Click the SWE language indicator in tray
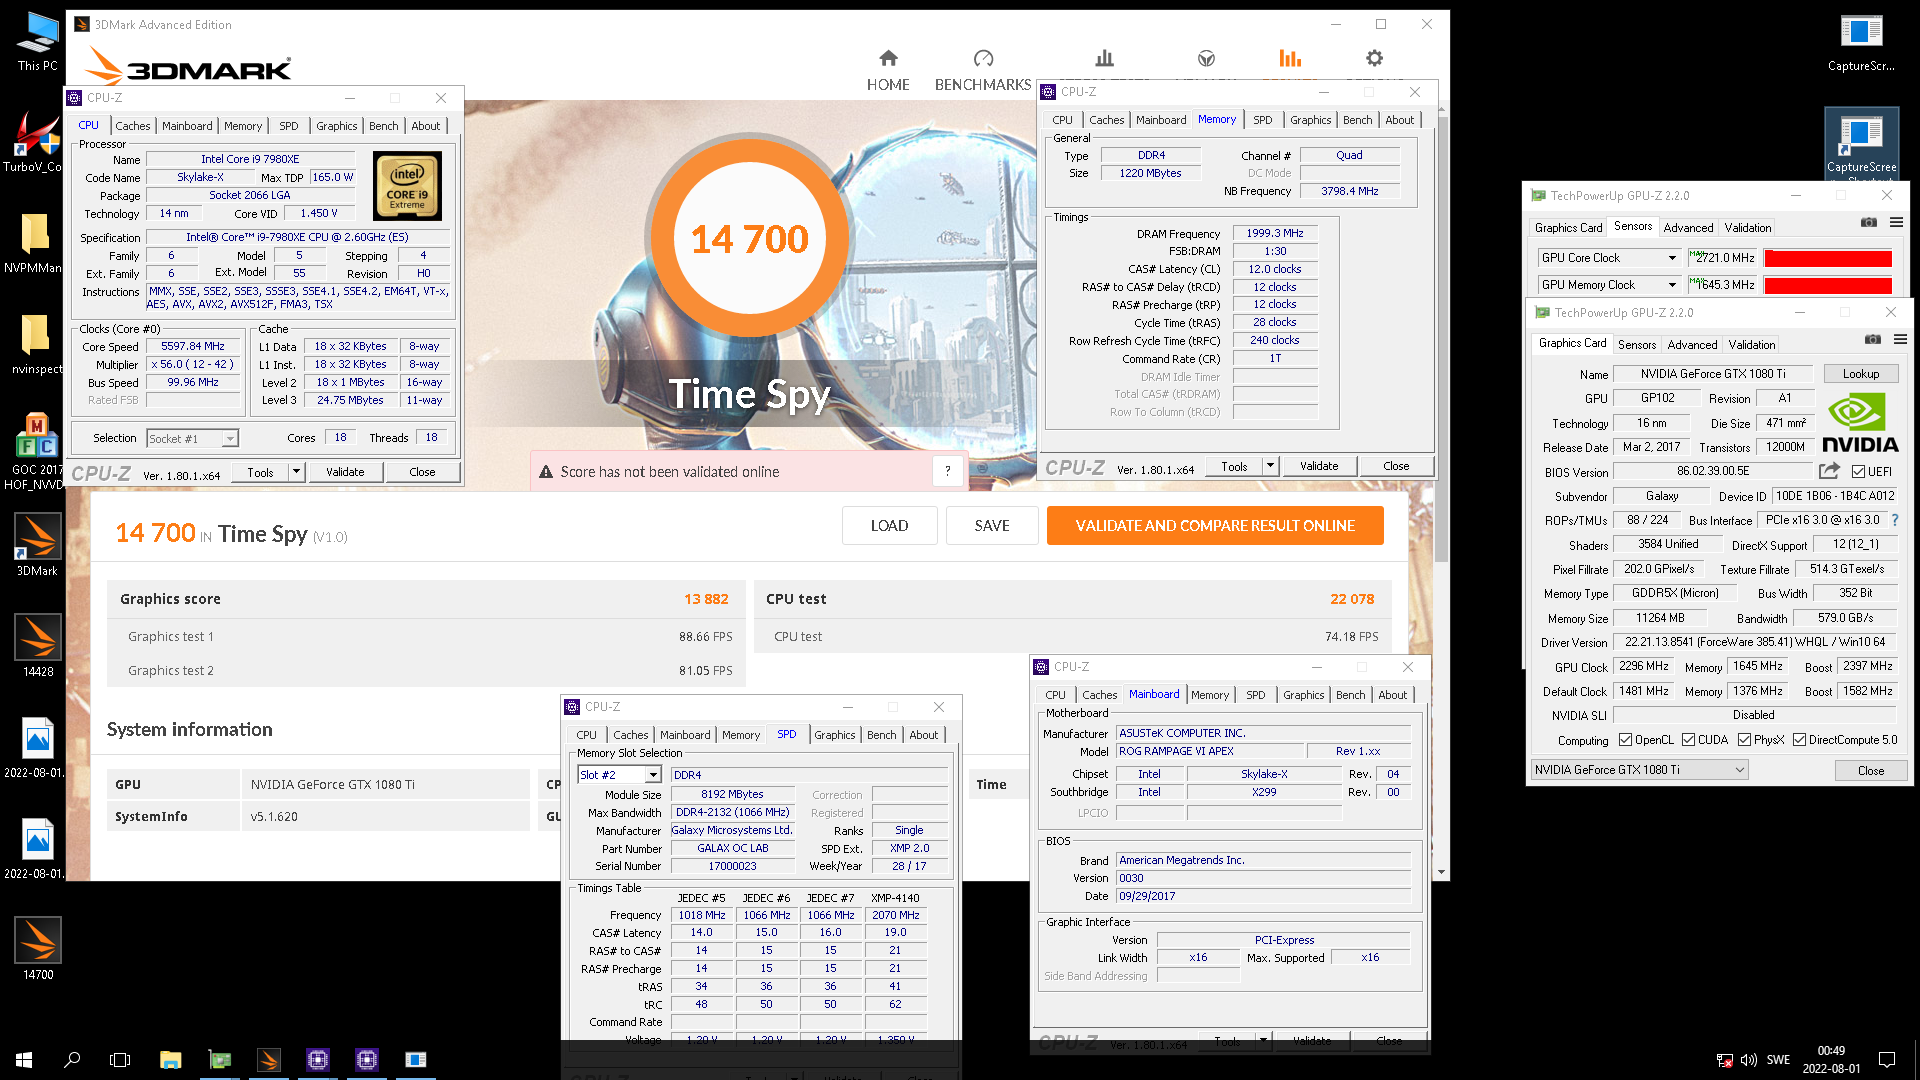Screen dimensions: 1920x1080 click(1778, 1060)
